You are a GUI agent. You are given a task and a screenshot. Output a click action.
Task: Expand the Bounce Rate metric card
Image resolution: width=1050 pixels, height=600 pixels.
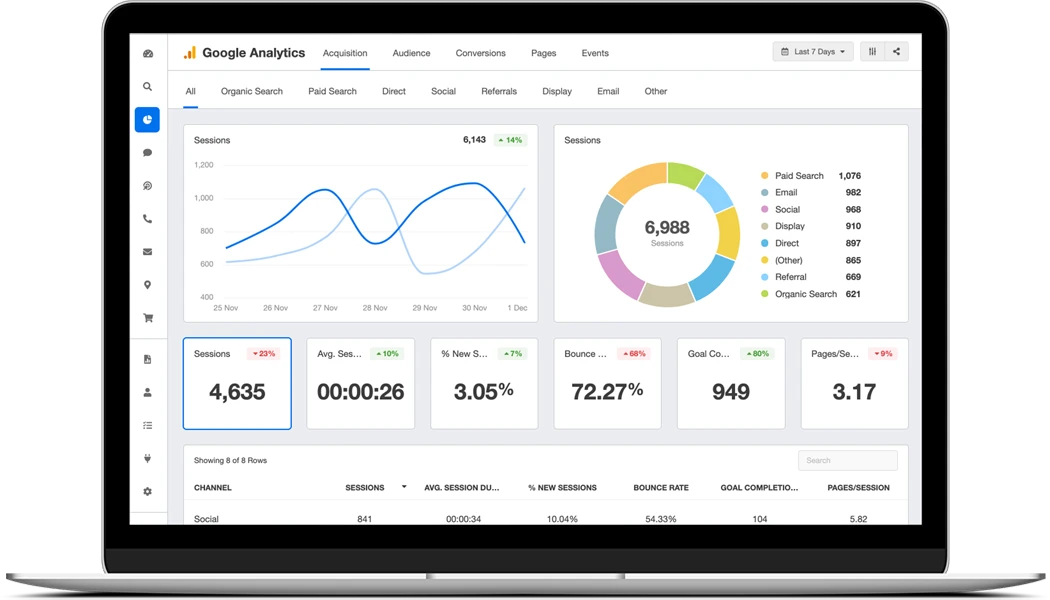pos(608,383)
